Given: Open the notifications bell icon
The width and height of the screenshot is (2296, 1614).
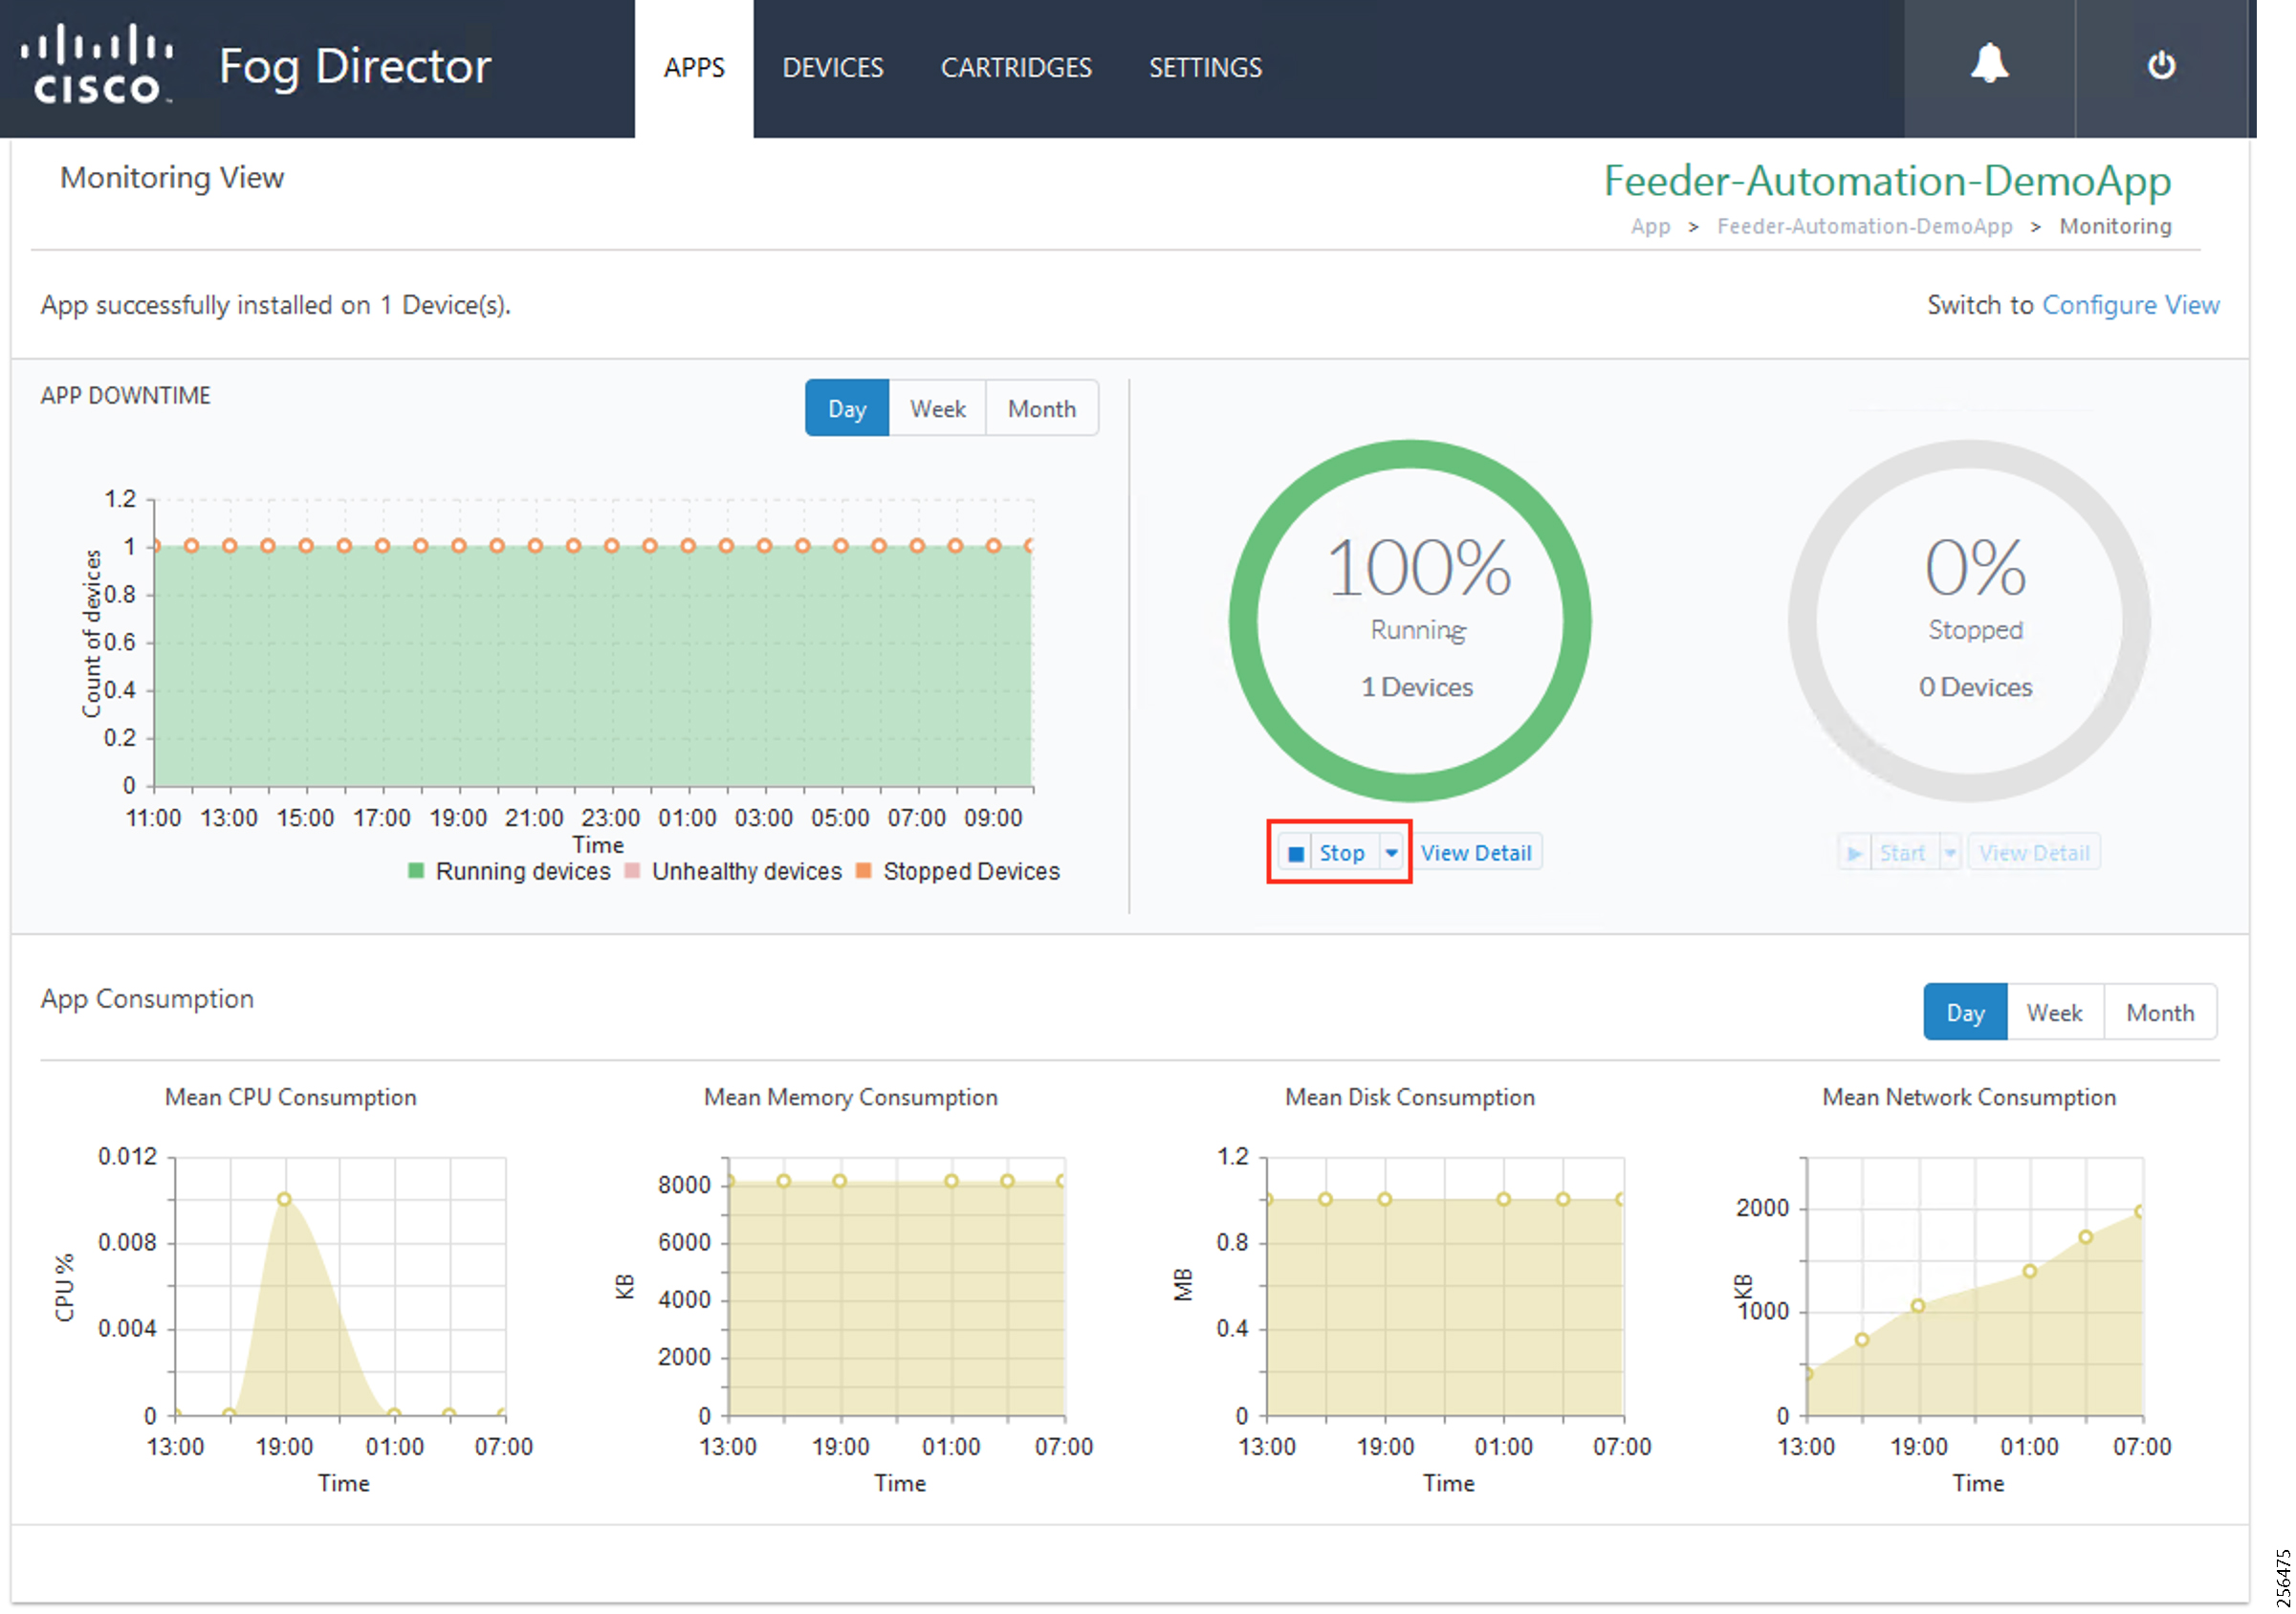Looking at the screenshot, I should (x=1988, y=64).
